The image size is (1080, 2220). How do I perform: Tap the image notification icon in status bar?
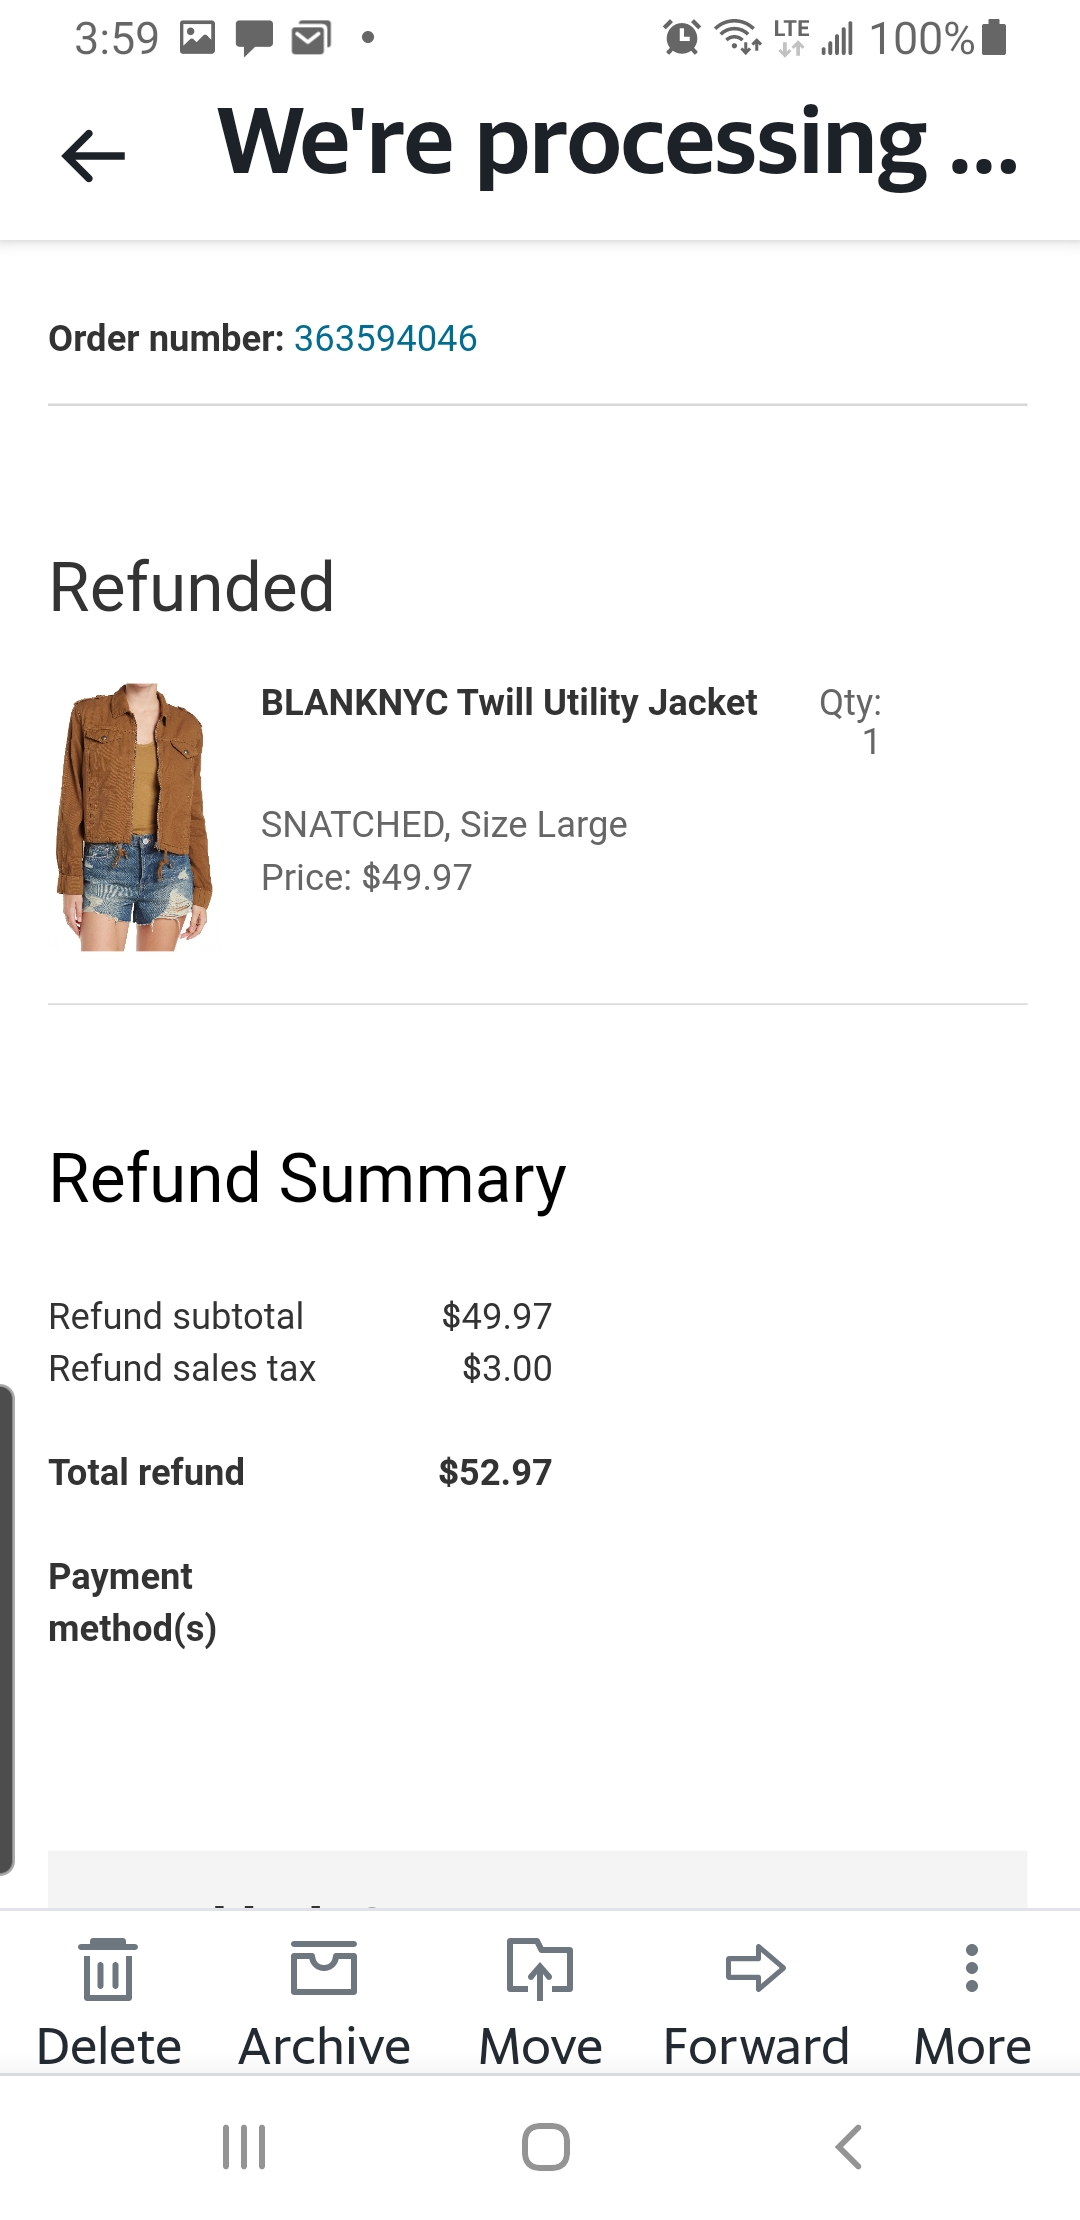[197, 39]
